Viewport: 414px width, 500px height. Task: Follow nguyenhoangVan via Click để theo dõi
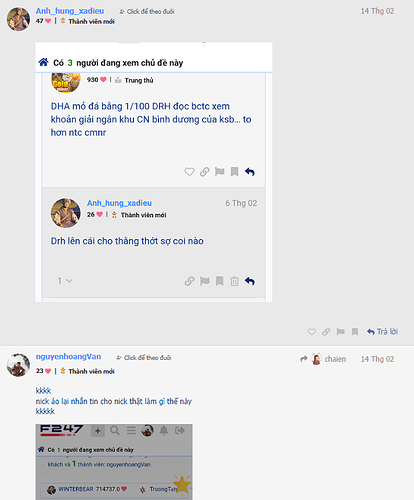tap(144, 358)
